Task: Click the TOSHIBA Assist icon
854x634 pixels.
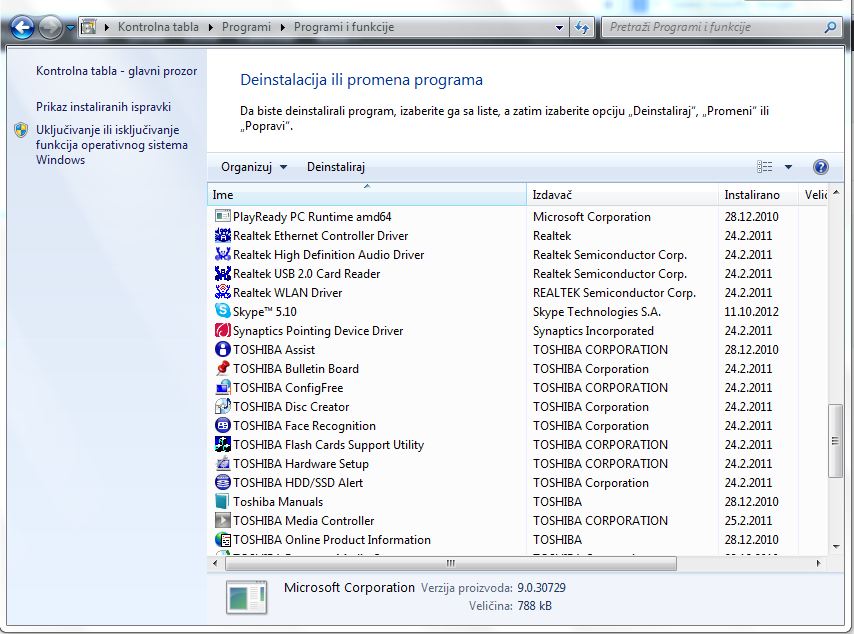Action: point(222,349)
